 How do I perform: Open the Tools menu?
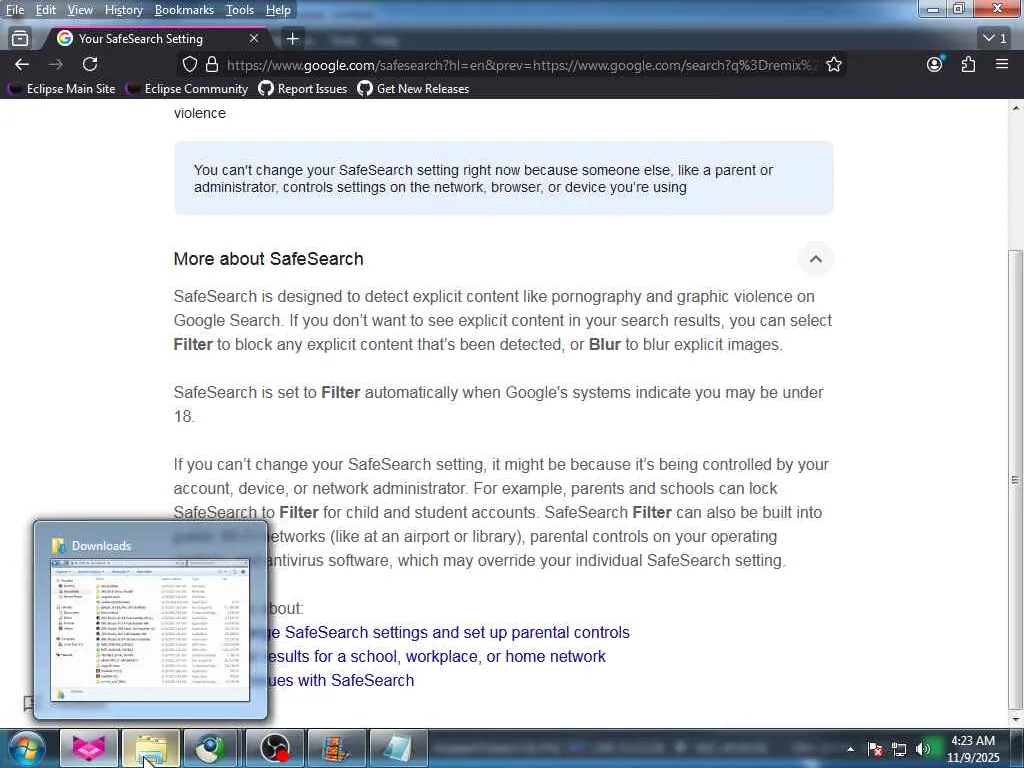click(x=240, y=10)
